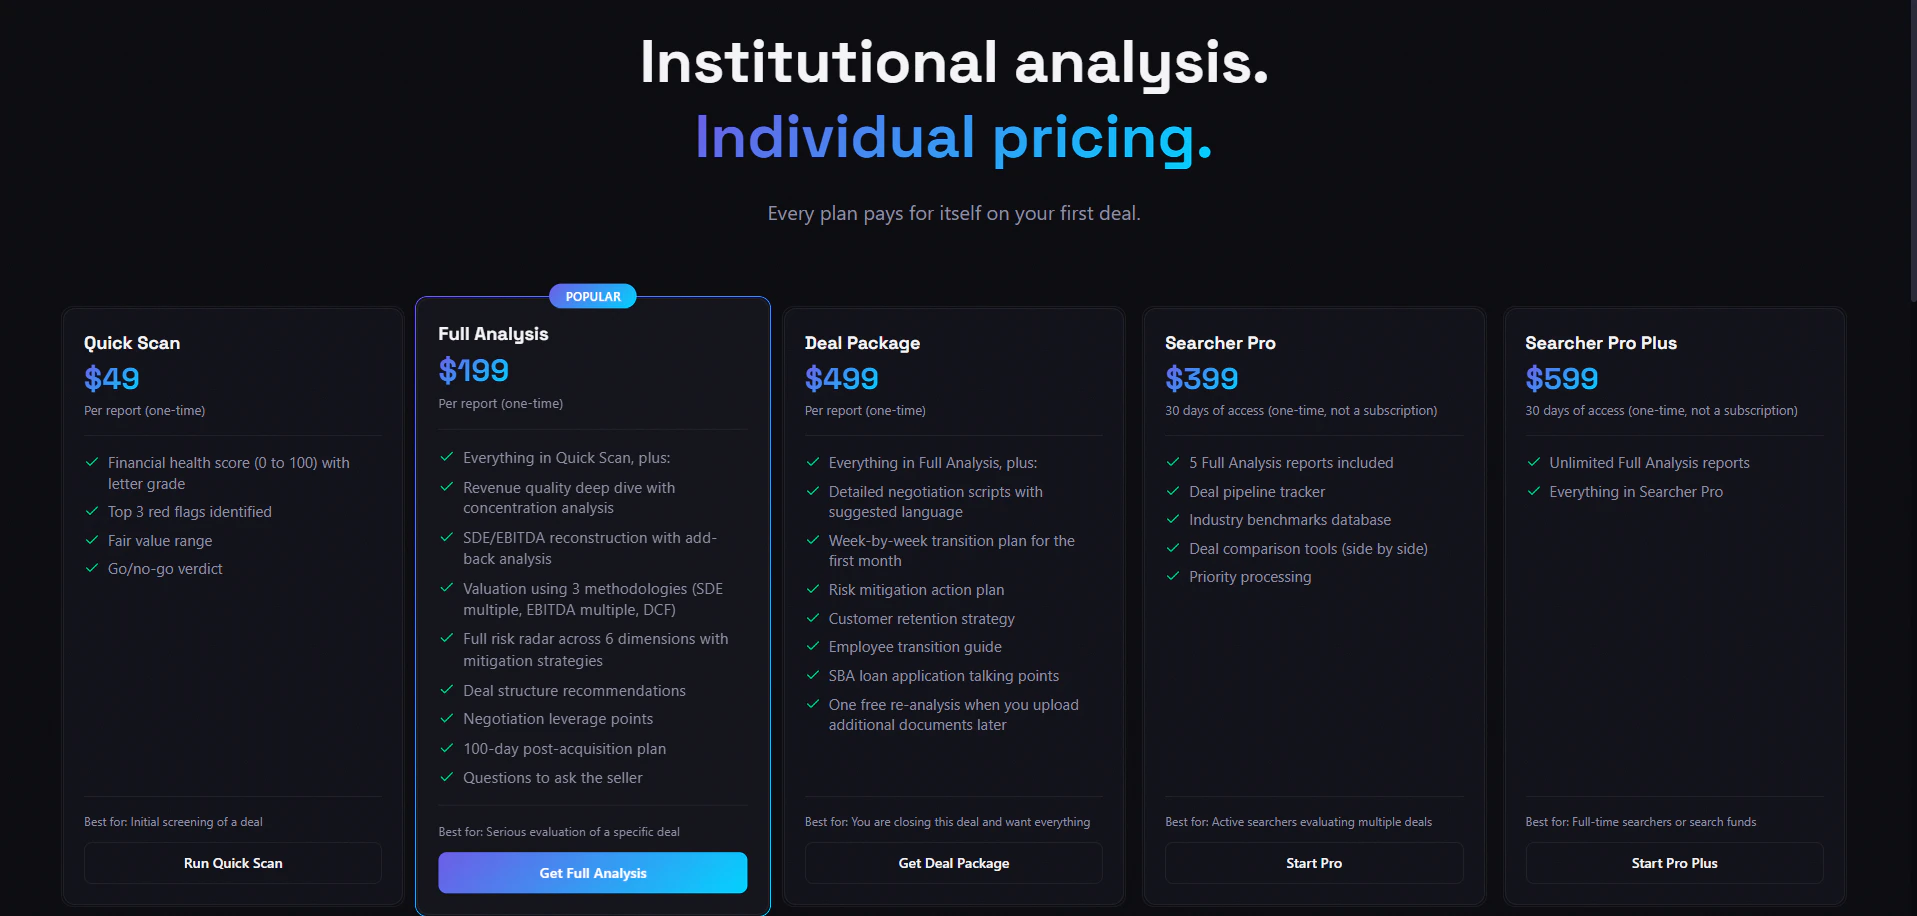Run the Quick Scan plan button
The width and height of the screenshot is (1917, 916).
[x=233, y=863]
